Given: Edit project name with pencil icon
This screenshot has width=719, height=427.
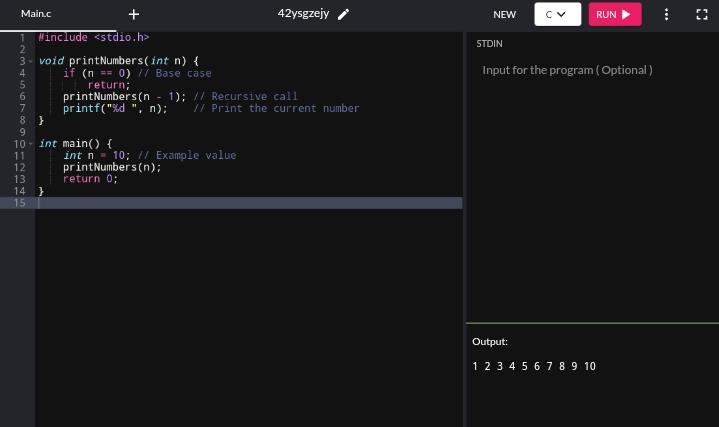Looking at the screenshot, I should (x=343, y=14).
